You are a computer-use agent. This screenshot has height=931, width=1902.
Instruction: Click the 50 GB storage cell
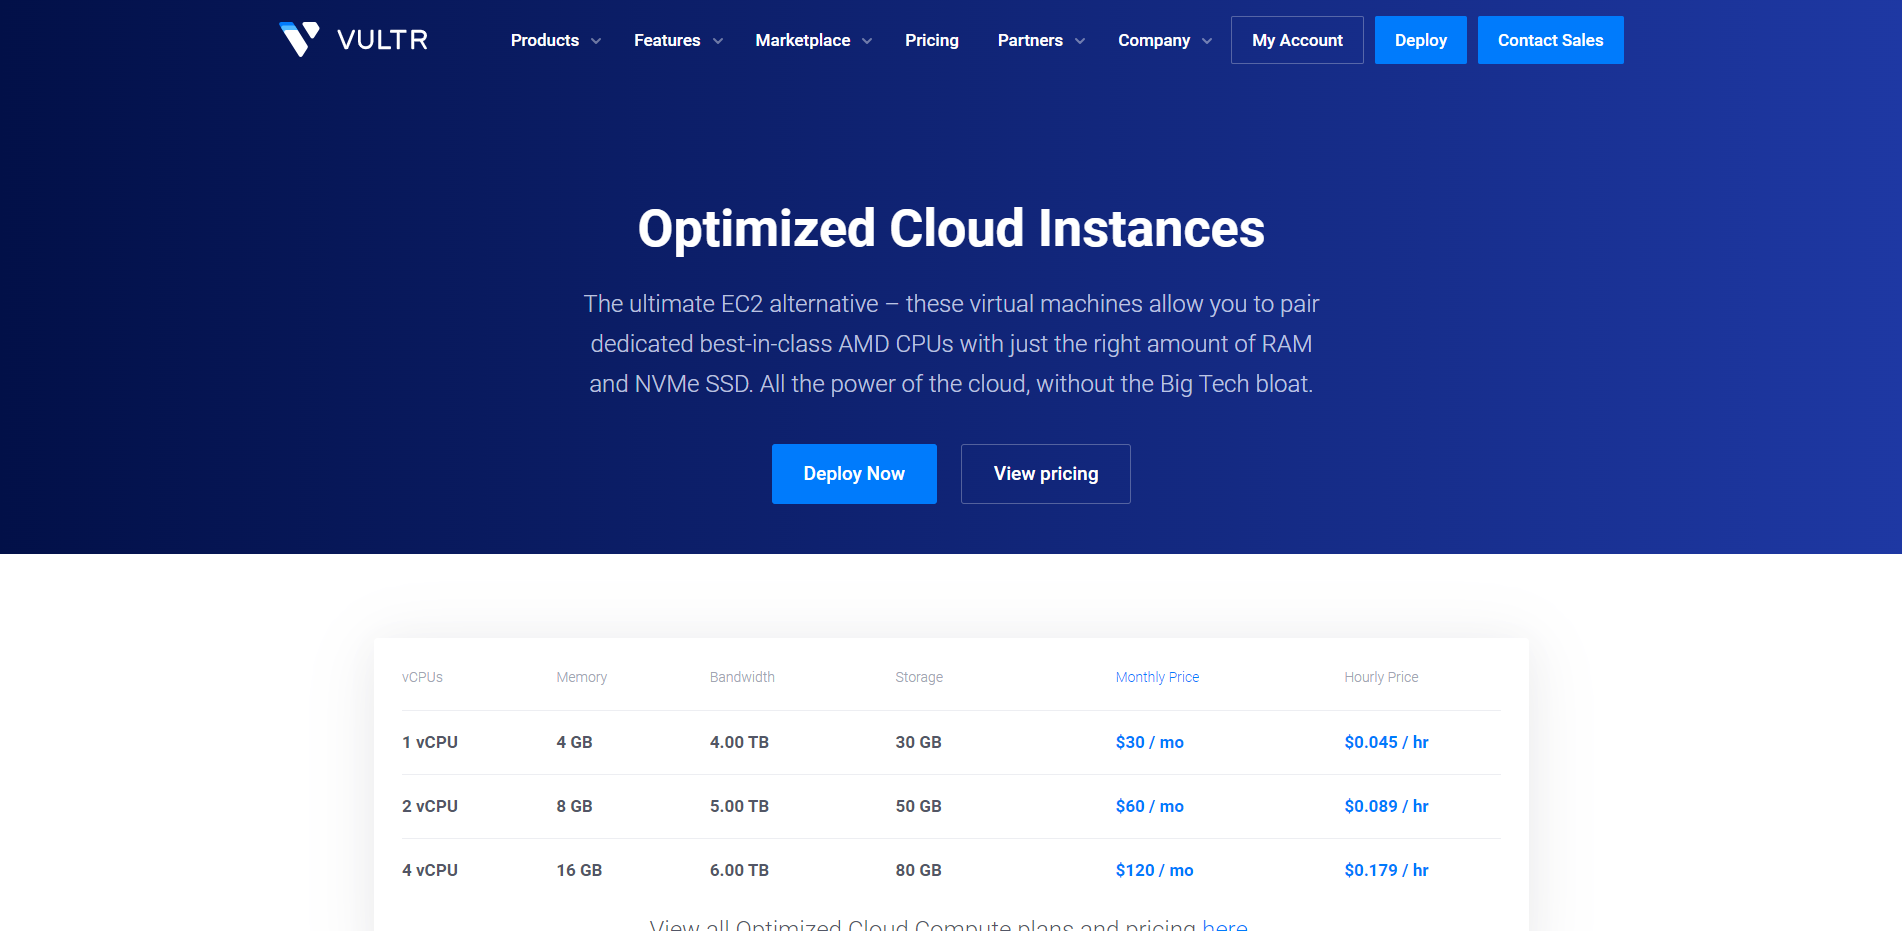tap(918, 806)
